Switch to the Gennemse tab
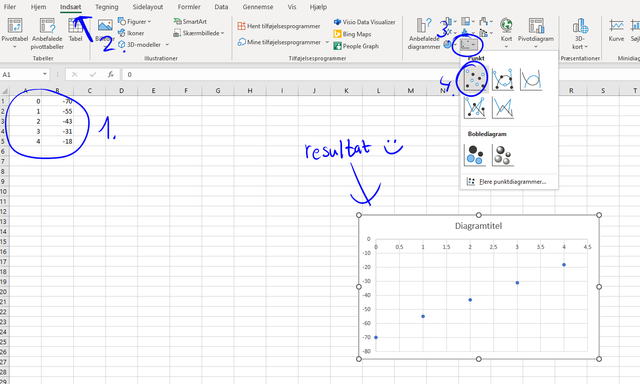Screen dimensions: 640x384 pos(258,7)
